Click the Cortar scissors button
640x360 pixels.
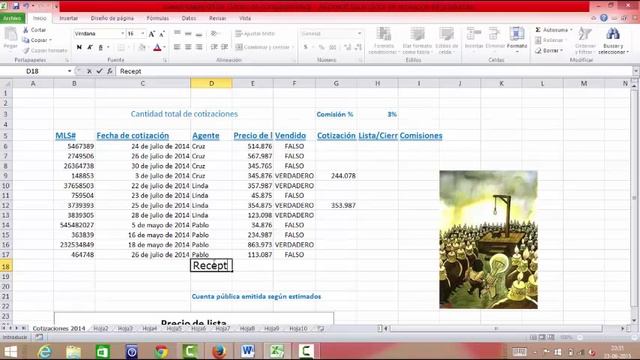pyautogui.click(x=34, y=30)
